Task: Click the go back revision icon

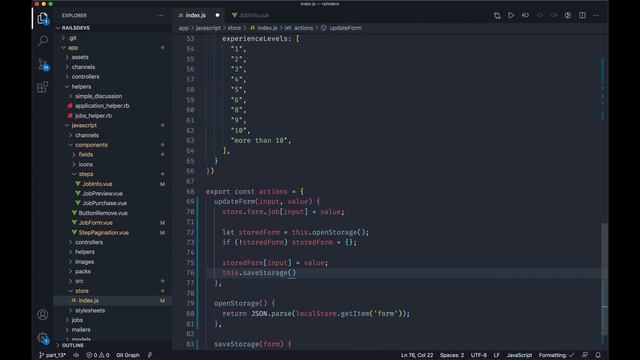Action: [x=525, y=16]
